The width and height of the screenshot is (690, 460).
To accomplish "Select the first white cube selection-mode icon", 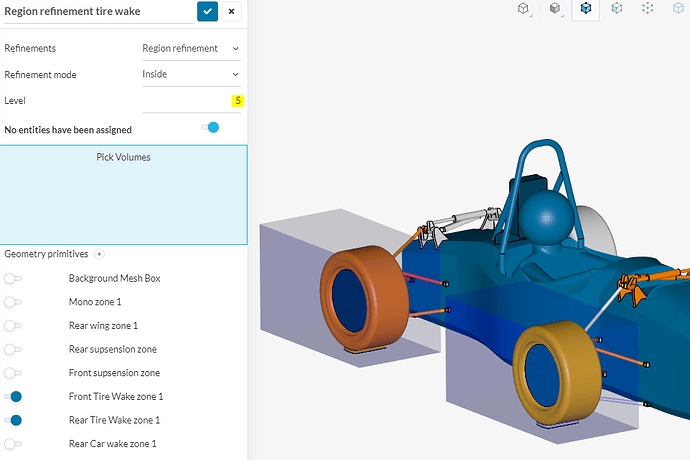I will coord(523,9).
